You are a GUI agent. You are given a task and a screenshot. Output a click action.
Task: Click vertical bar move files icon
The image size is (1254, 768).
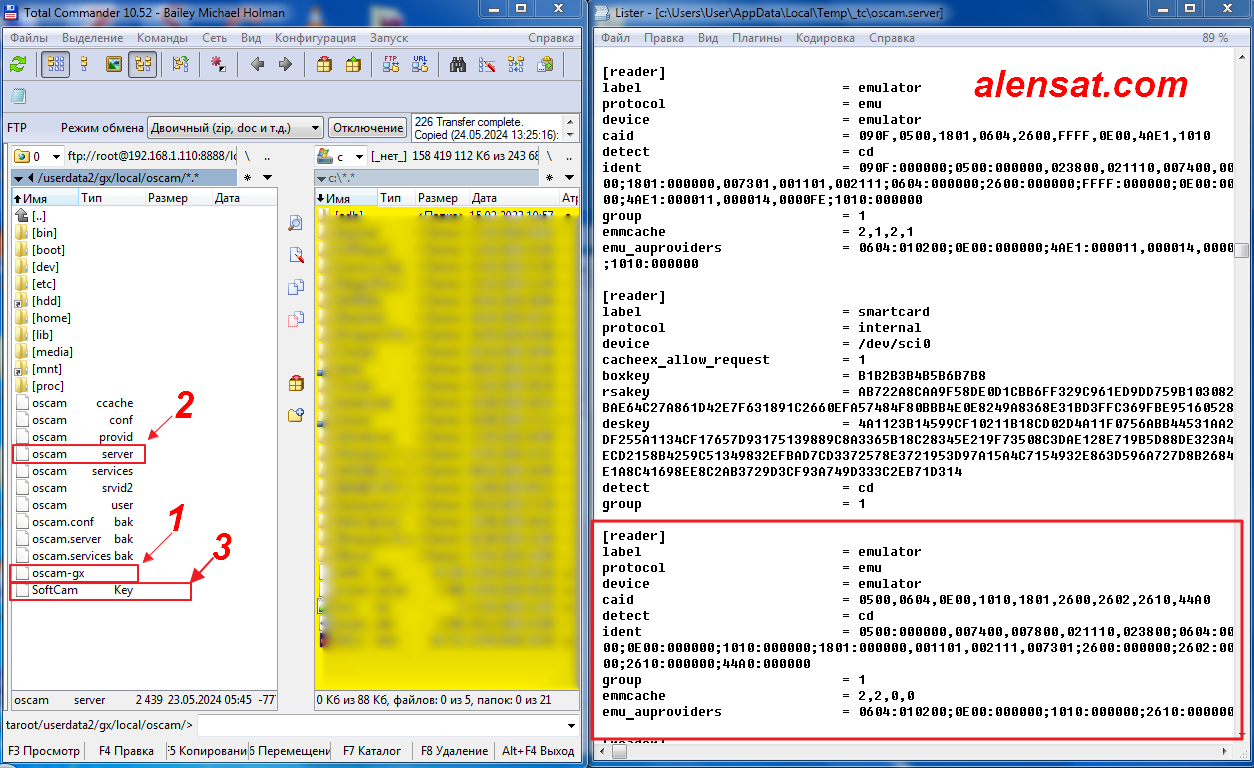tap(296, 319)
